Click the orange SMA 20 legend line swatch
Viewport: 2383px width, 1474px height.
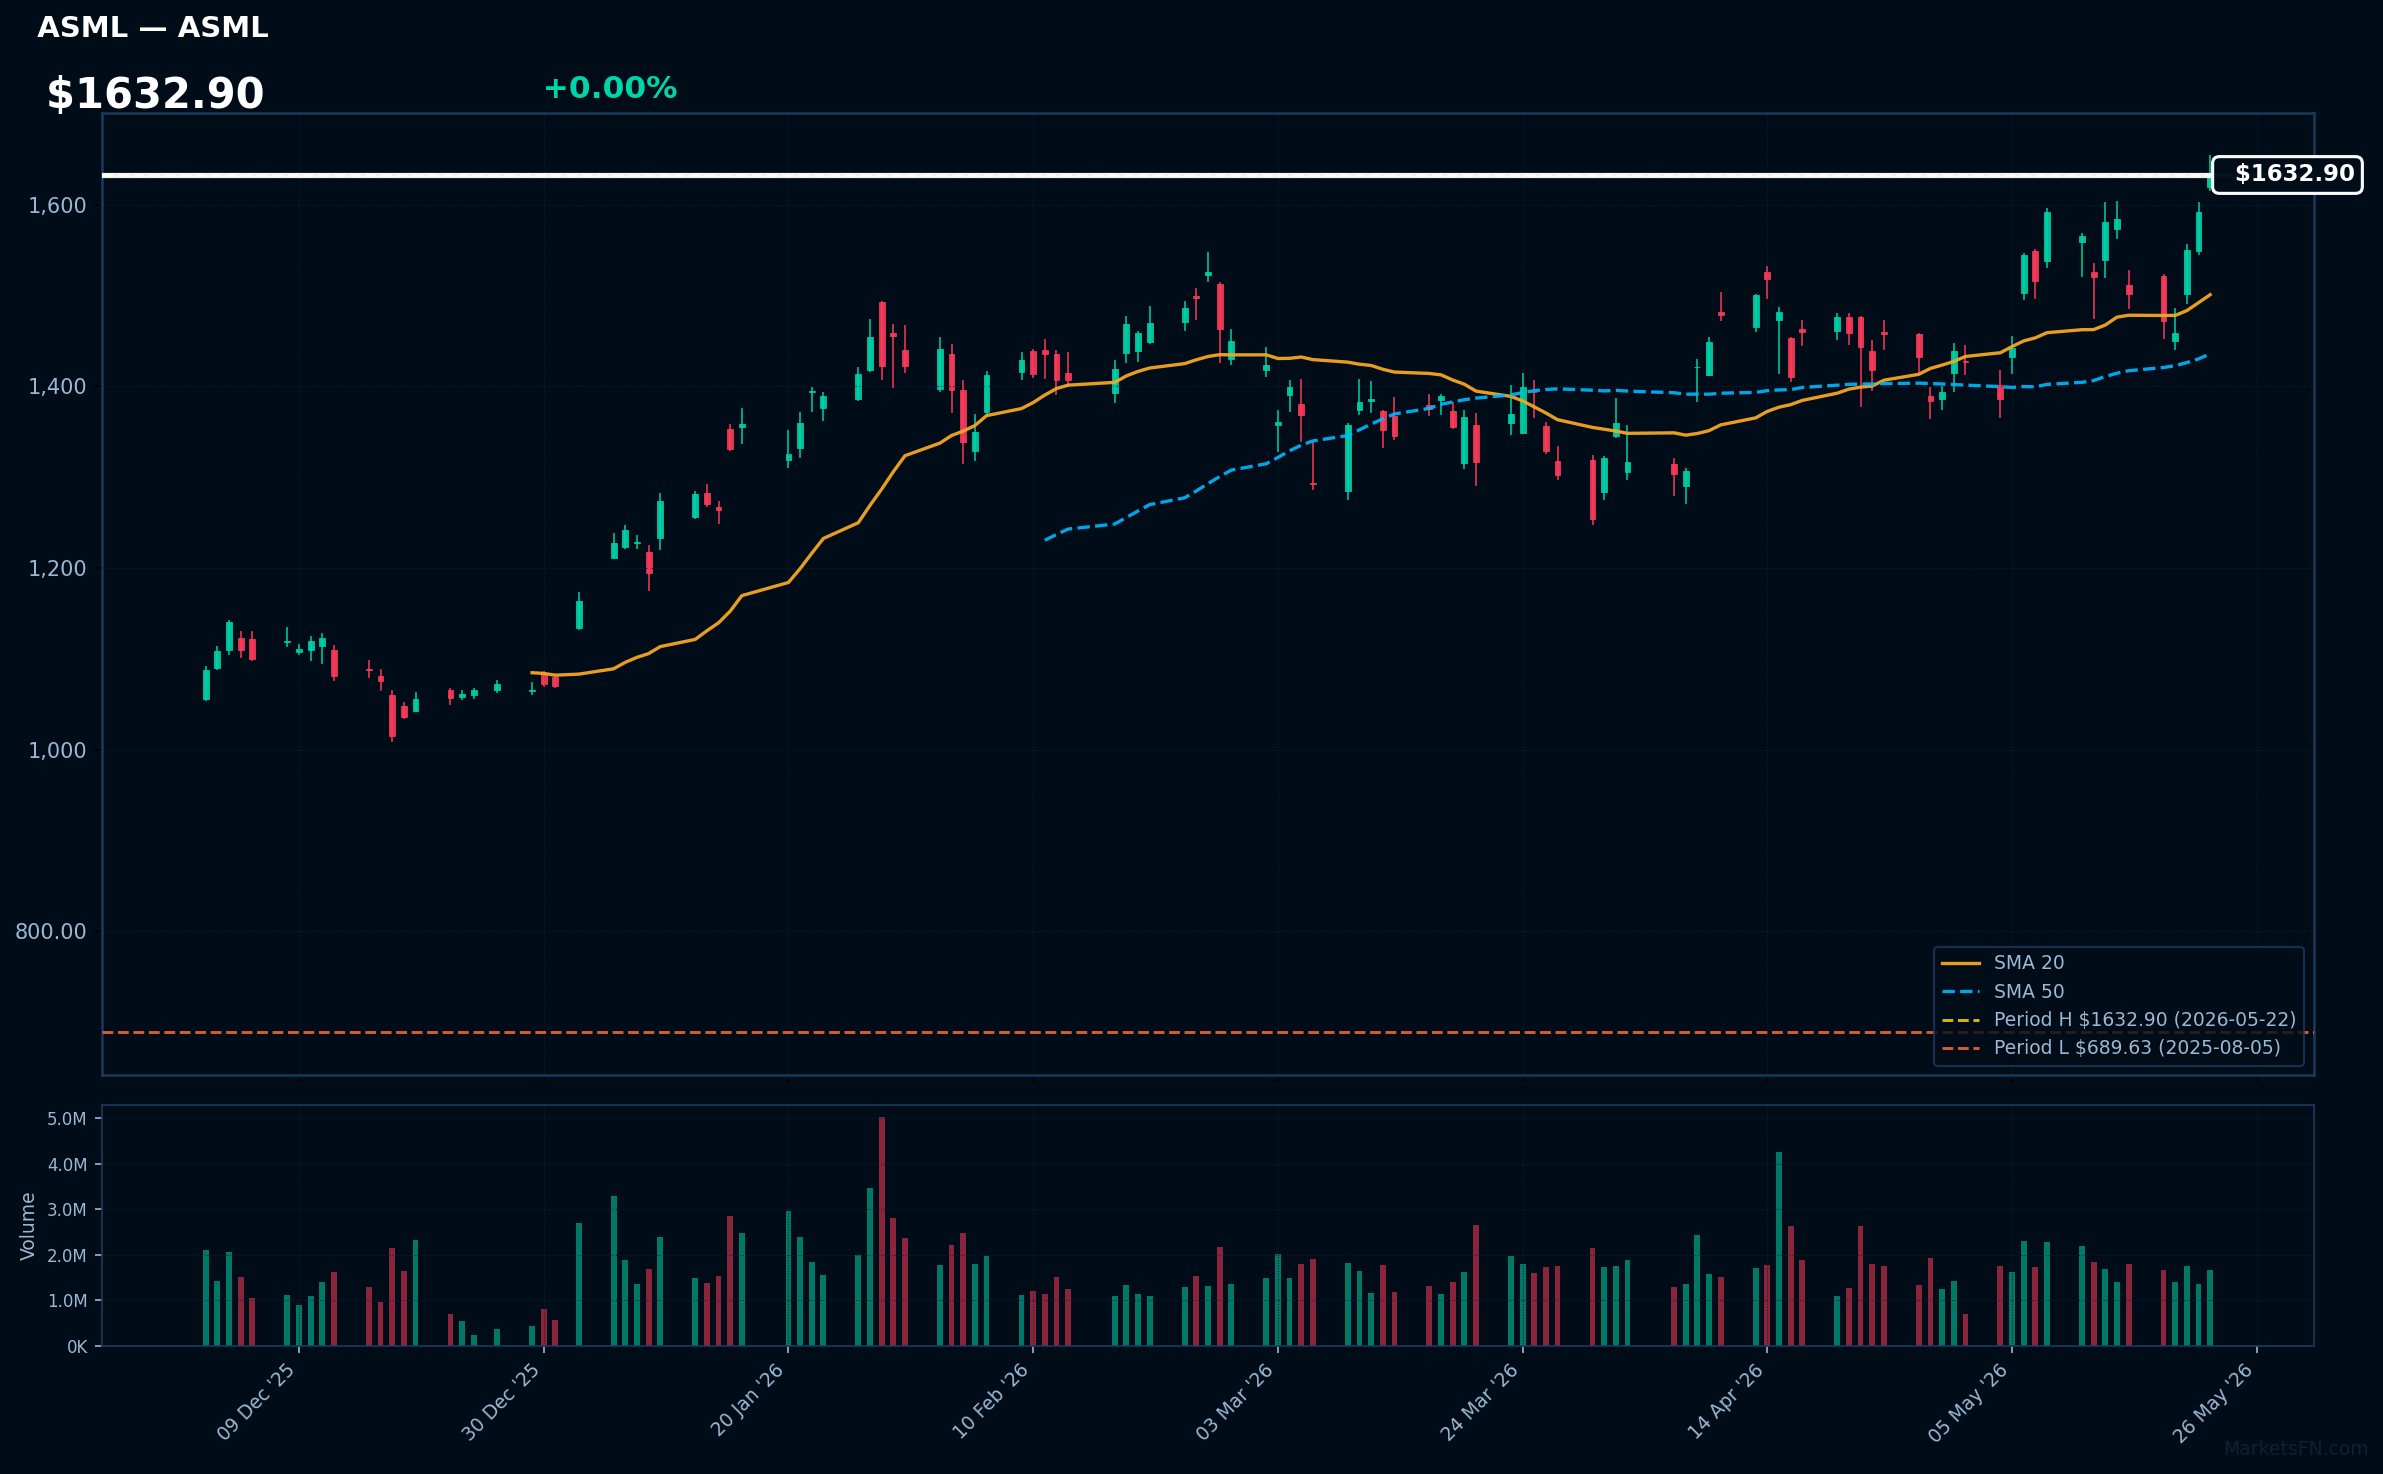coord(1960,963)
